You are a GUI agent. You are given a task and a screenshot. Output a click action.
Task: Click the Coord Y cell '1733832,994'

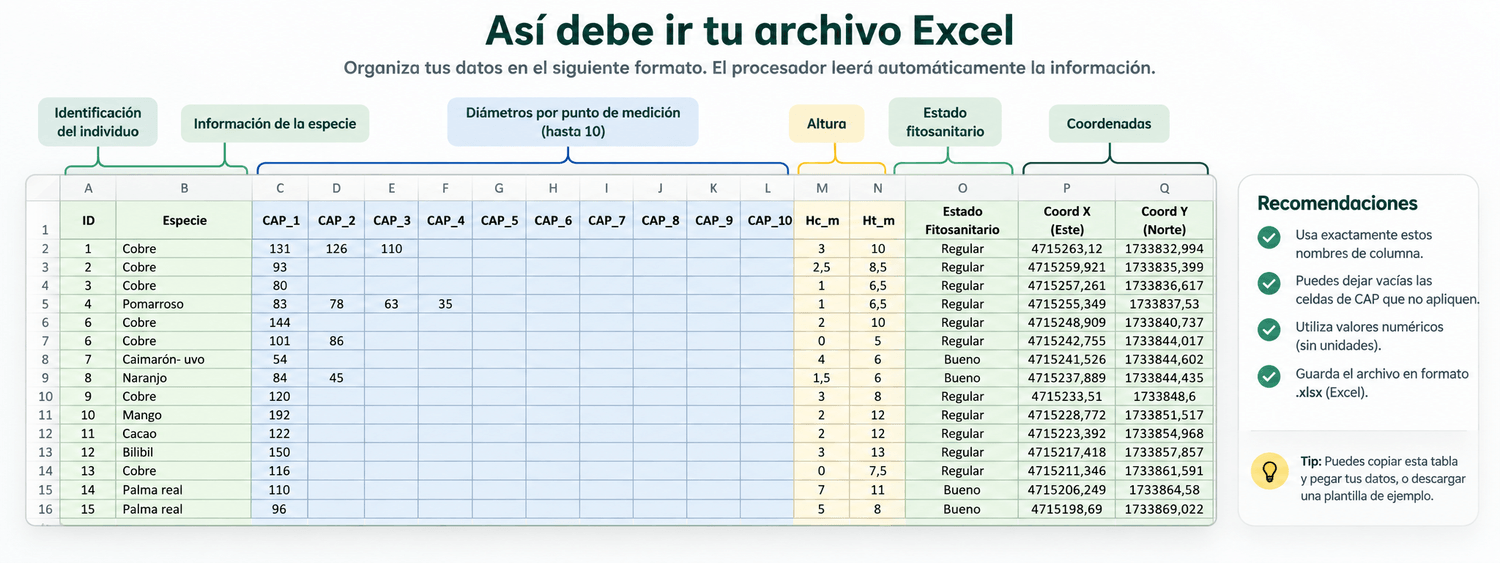1164,248
